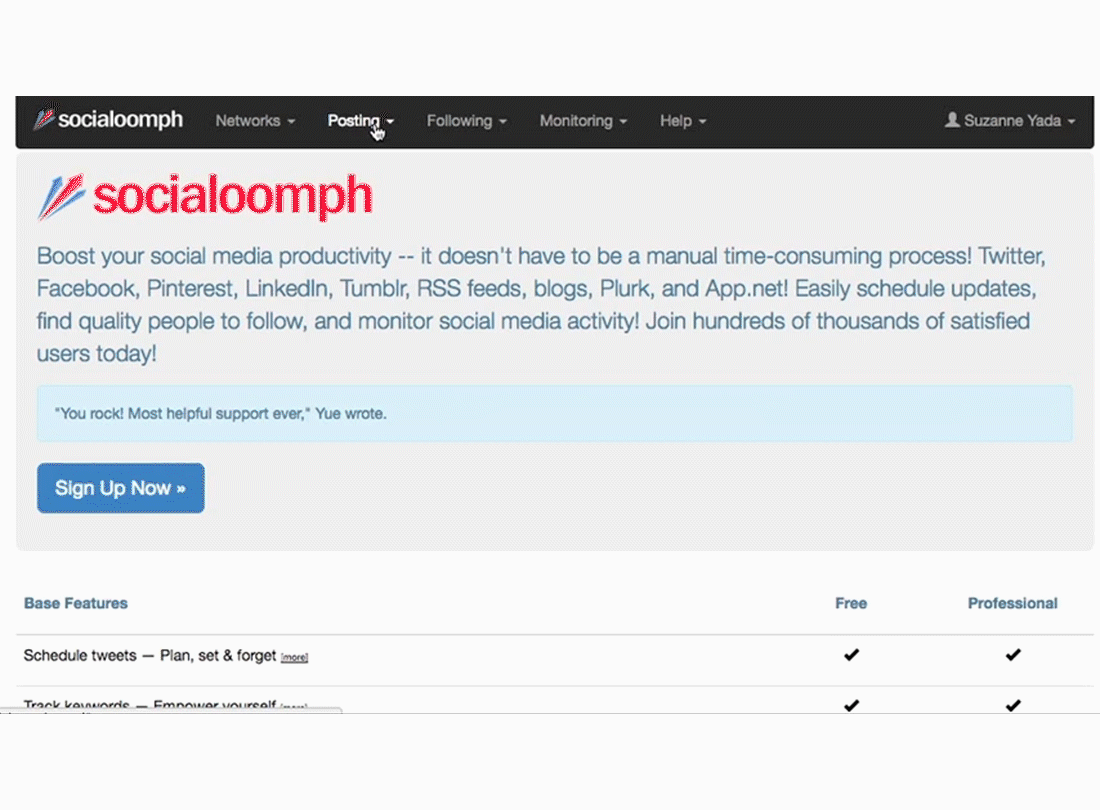Expand the Following dropdown menu
The height and width of the screenshot is (810, 1100).
pyautogui.click(x=467, y=121)
